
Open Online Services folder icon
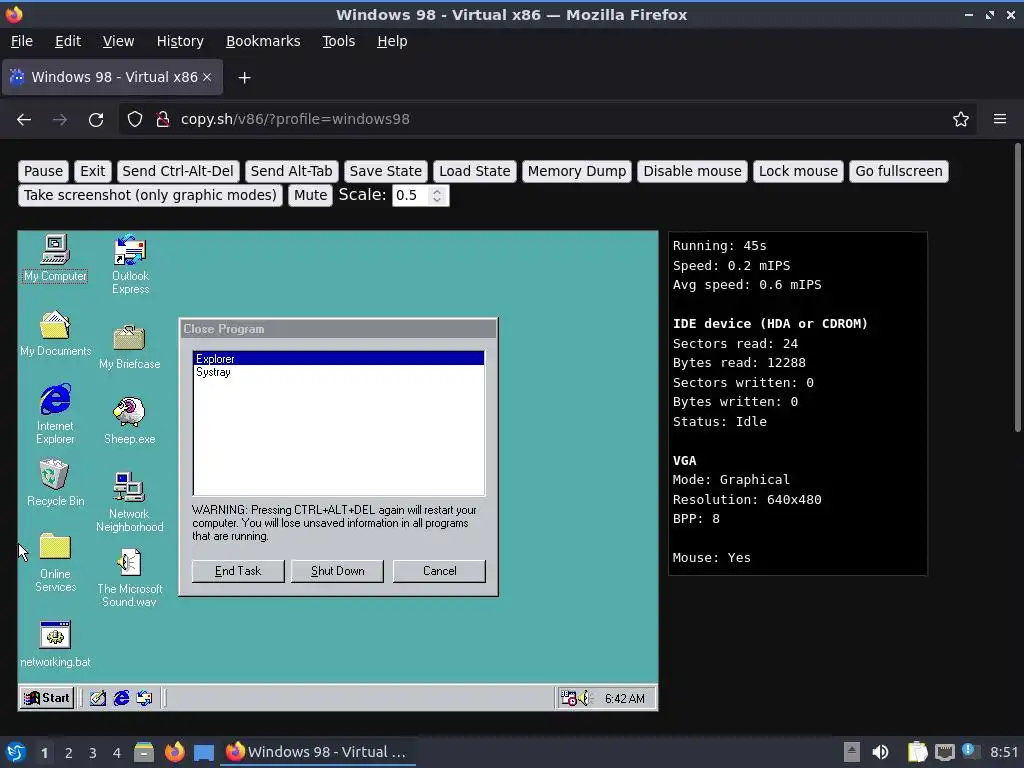click(x=55, y=562)
